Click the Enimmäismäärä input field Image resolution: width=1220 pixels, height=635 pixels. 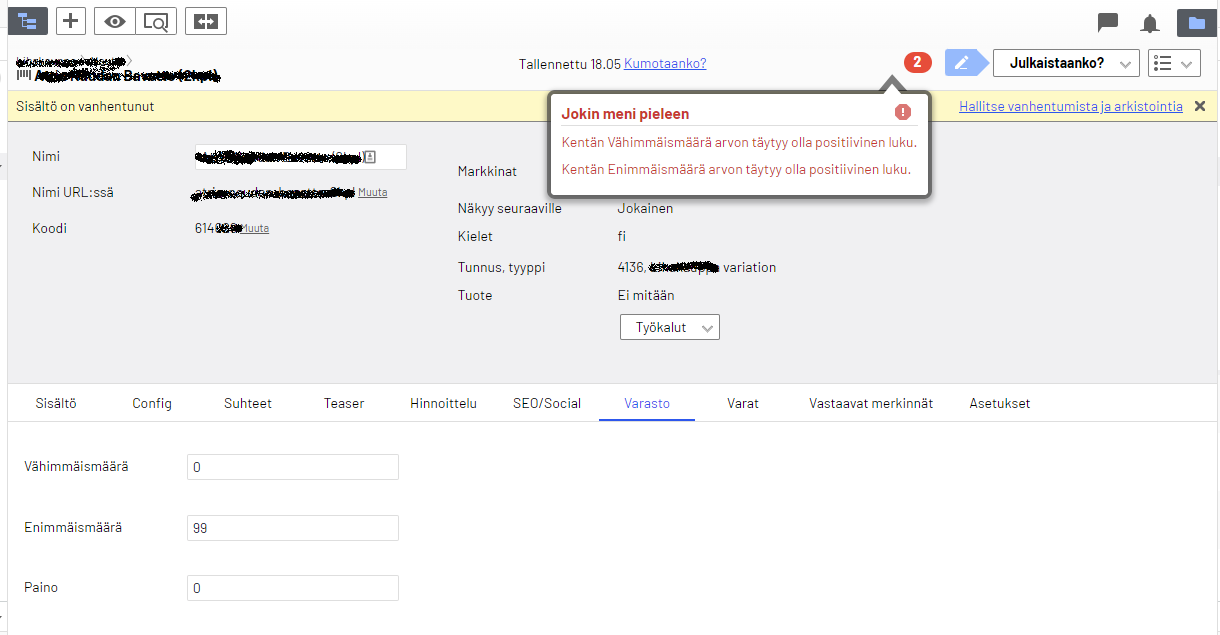pos(292,528)
